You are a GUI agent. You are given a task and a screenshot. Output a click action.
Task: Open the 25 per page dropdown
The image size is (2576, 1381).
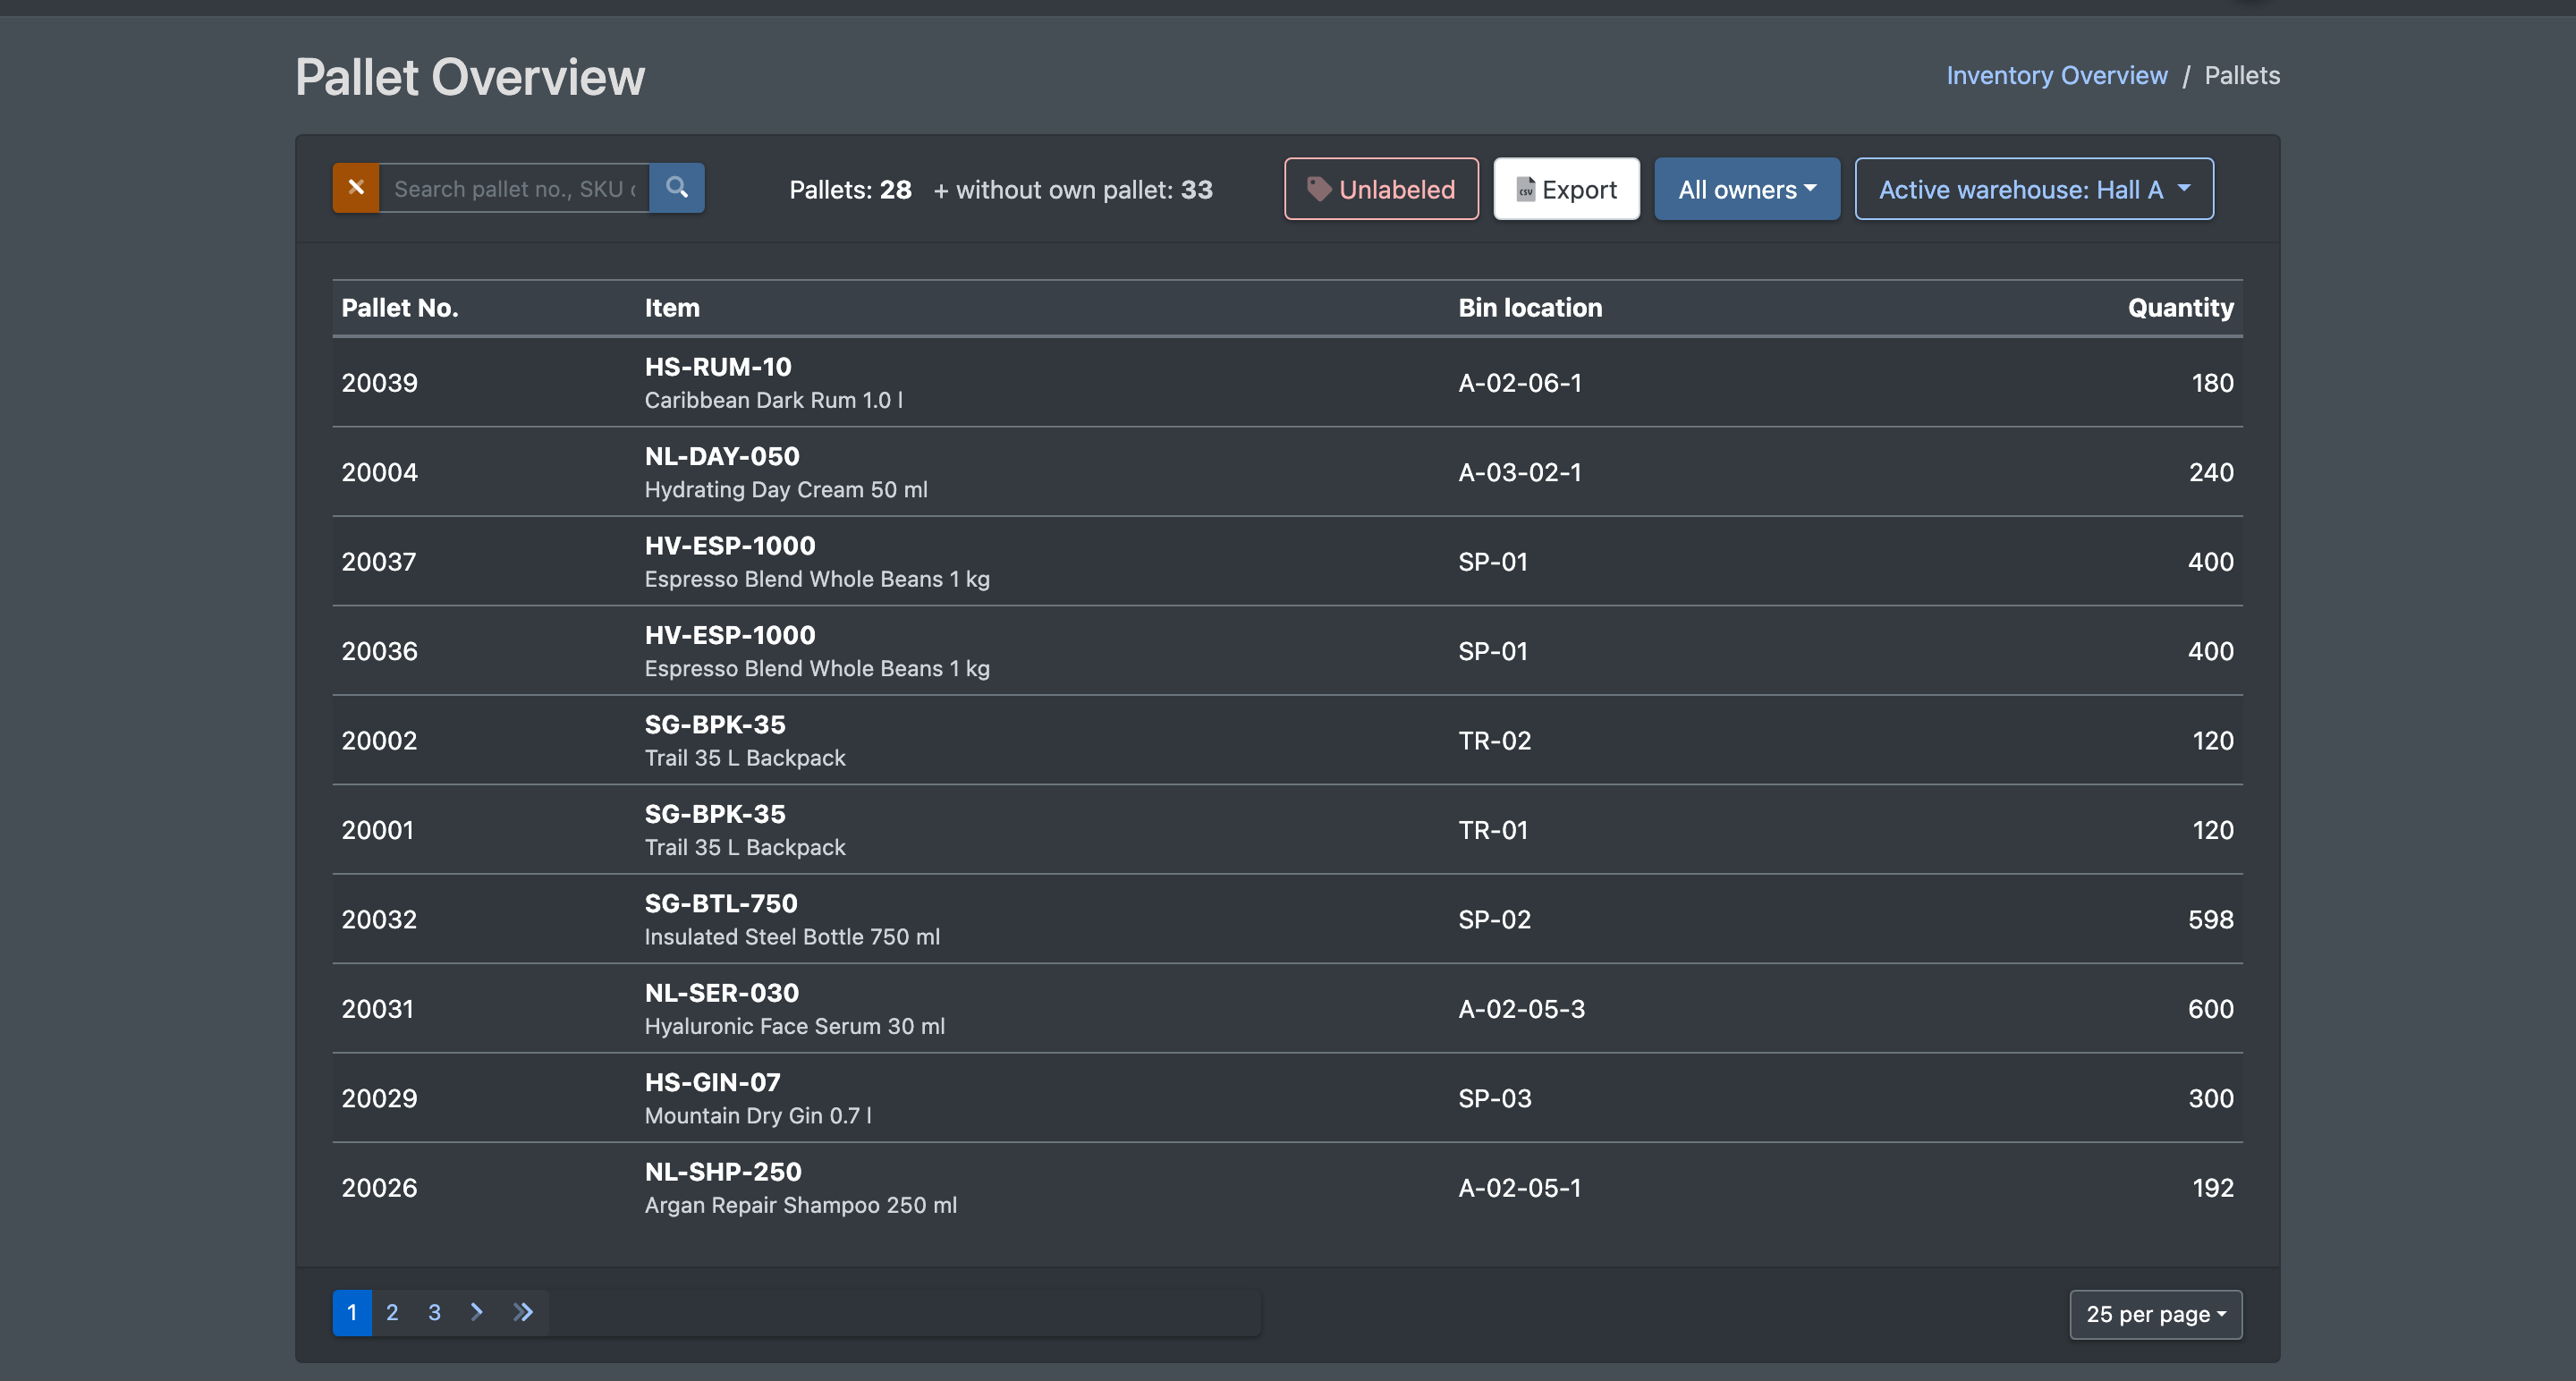pyautogui.click(x=2155, y=1314)
